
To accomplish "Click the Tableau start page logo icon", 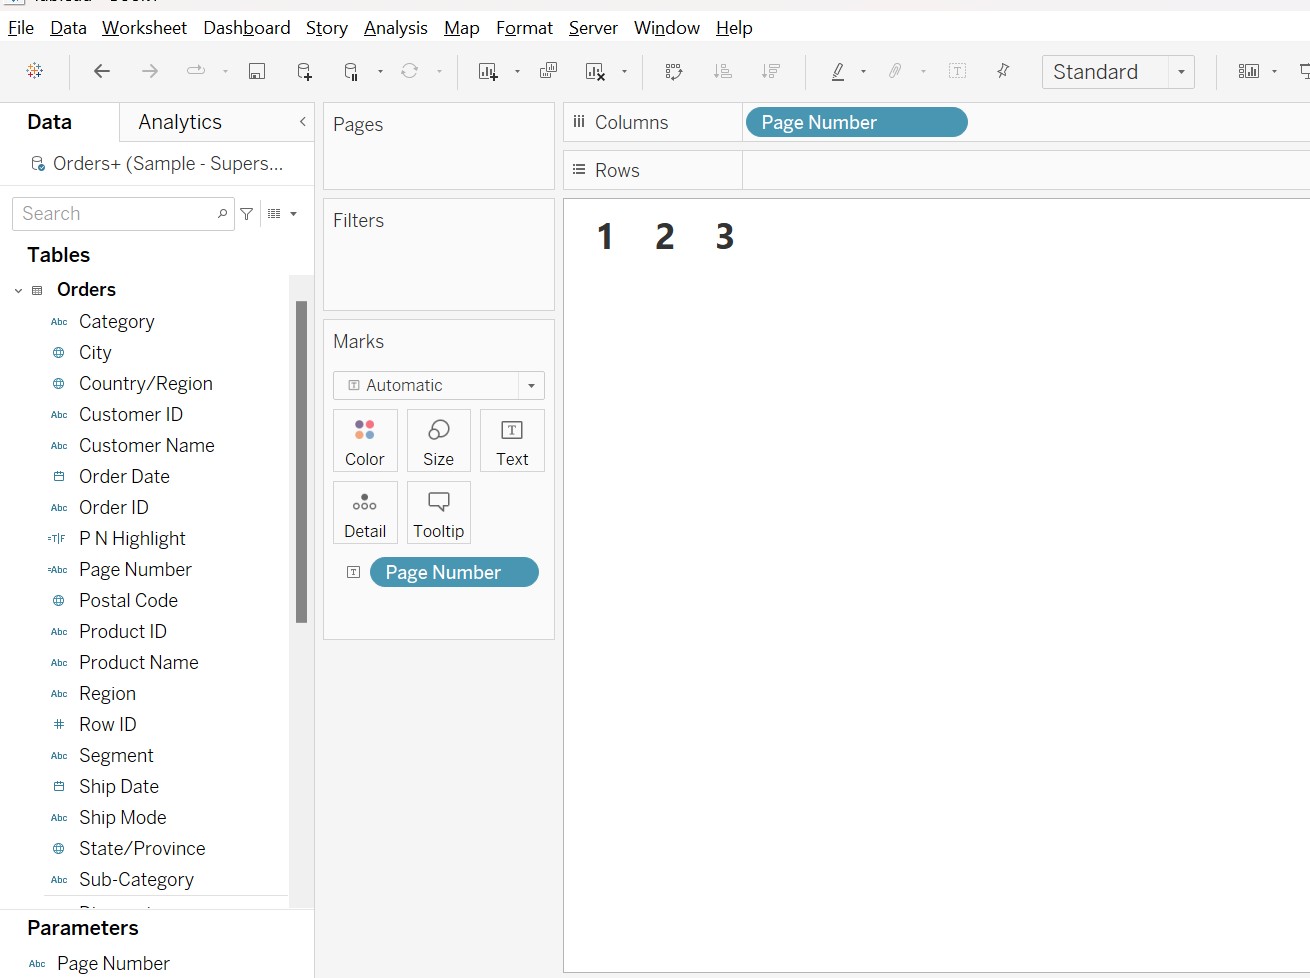I will tap(35, 71).
